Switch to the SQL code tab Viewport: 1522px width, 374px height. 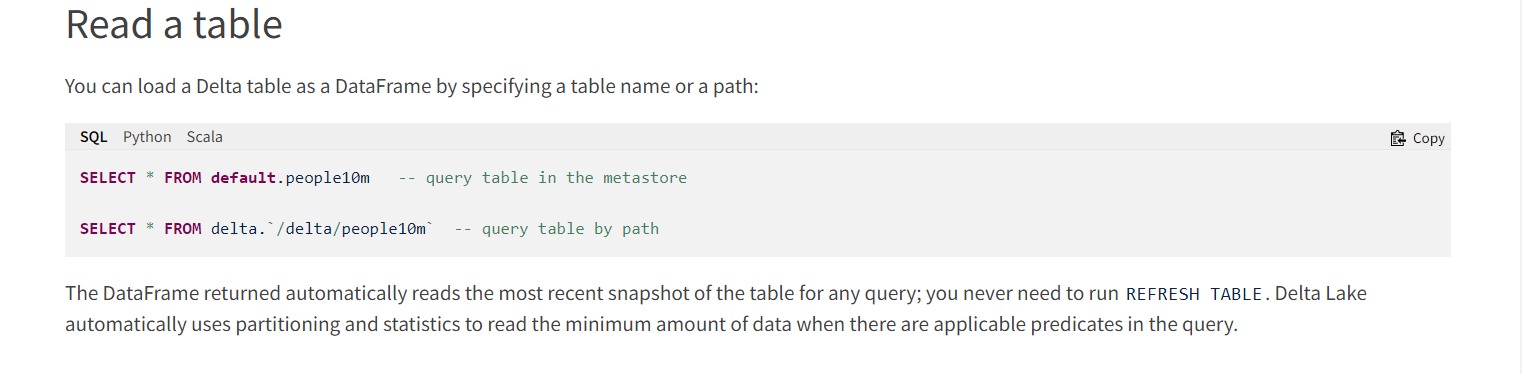tap(94, 137)
